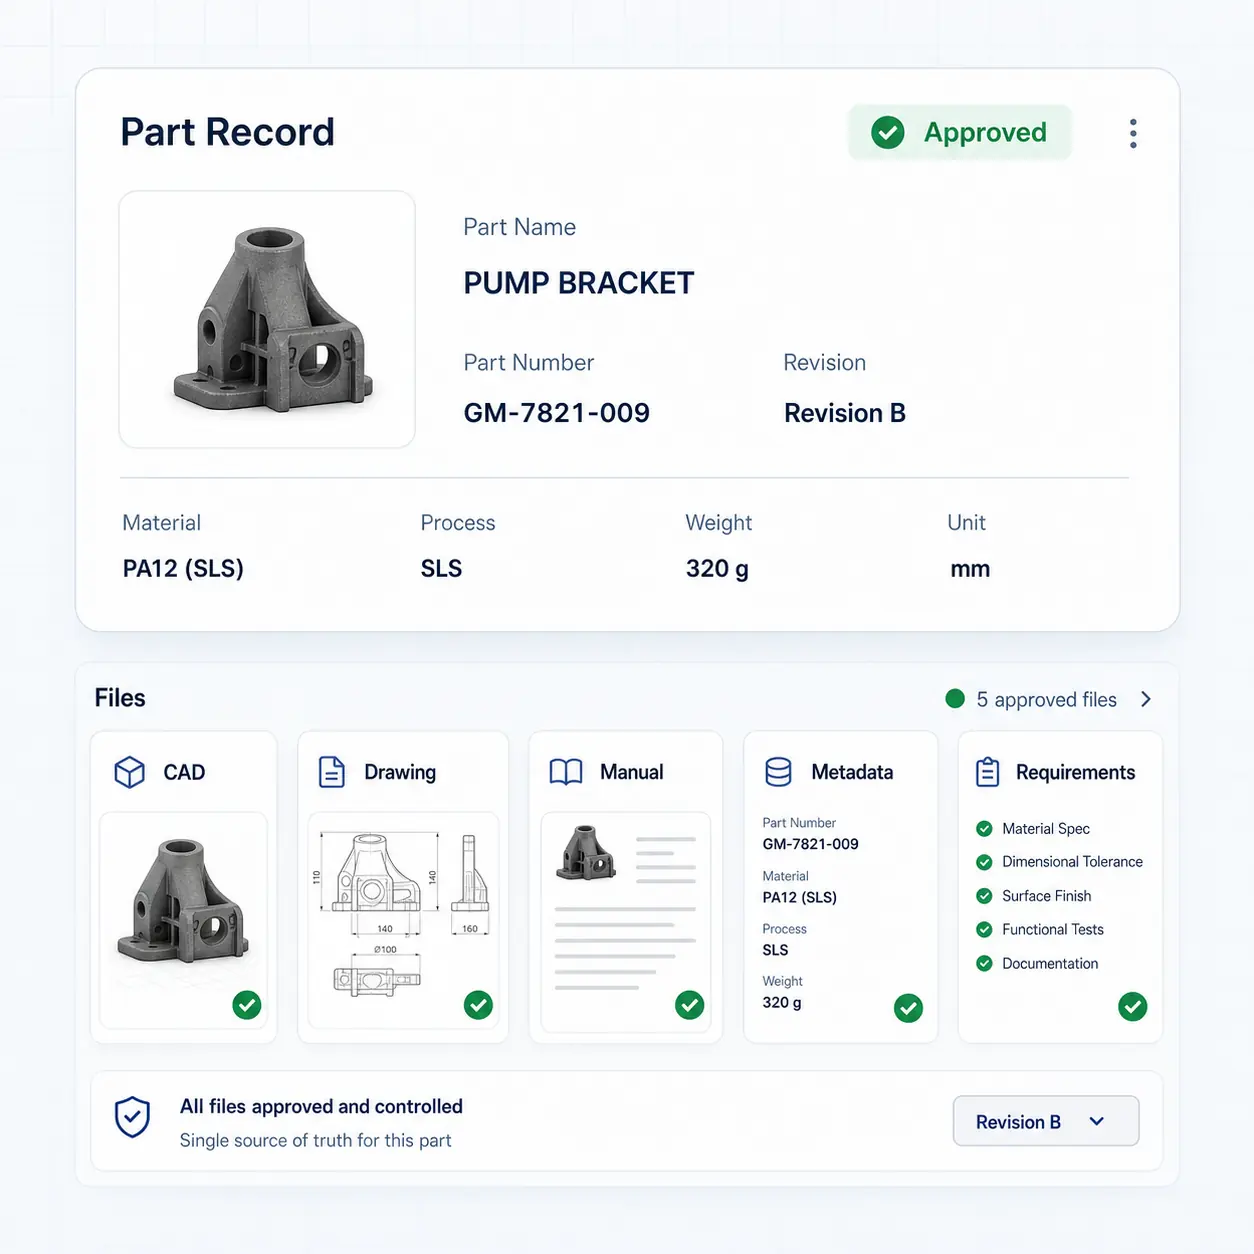The image size is (1254, 1254).
Task: Click the CAD card title
Action: point(184,772)
